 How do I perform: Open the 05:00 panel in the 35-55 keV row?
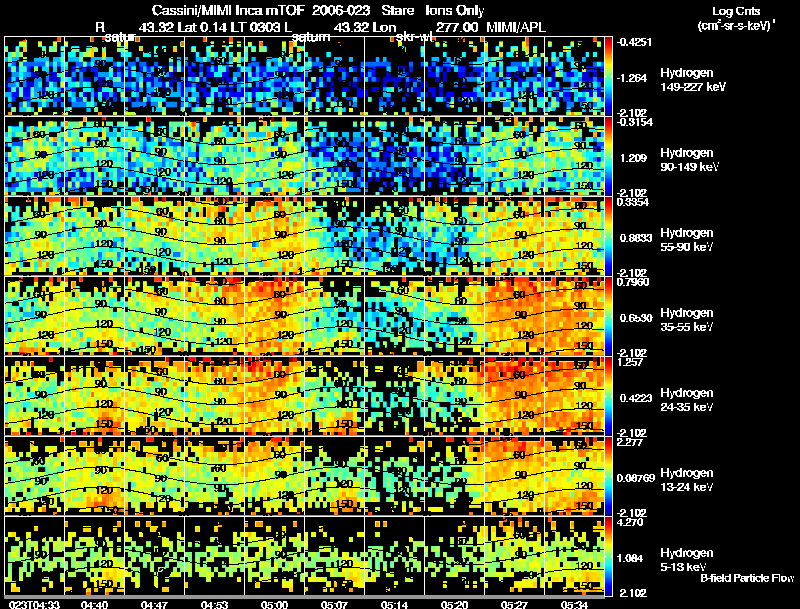click(x=274, y=316)
